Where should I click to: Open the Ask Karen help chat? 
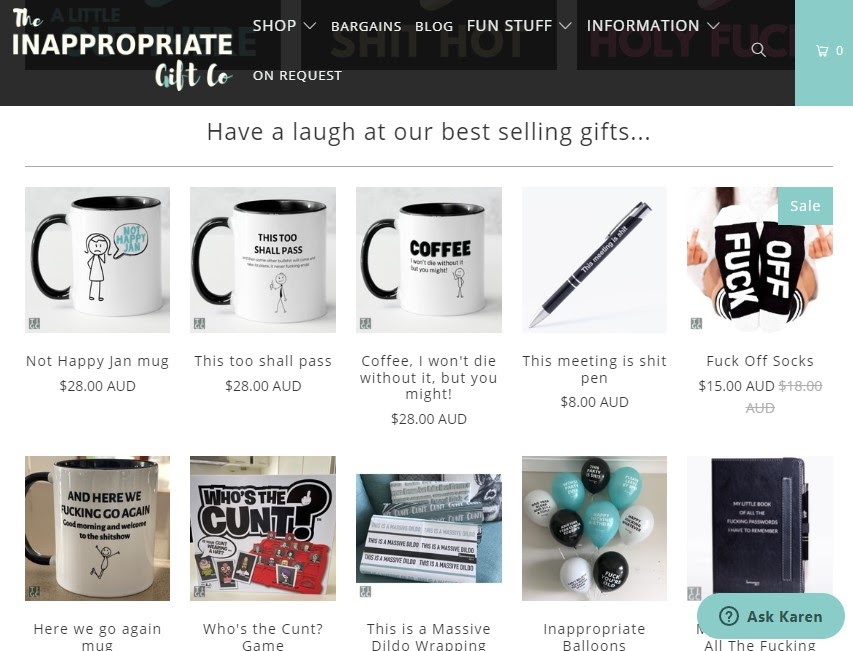(x=771, y=616)
